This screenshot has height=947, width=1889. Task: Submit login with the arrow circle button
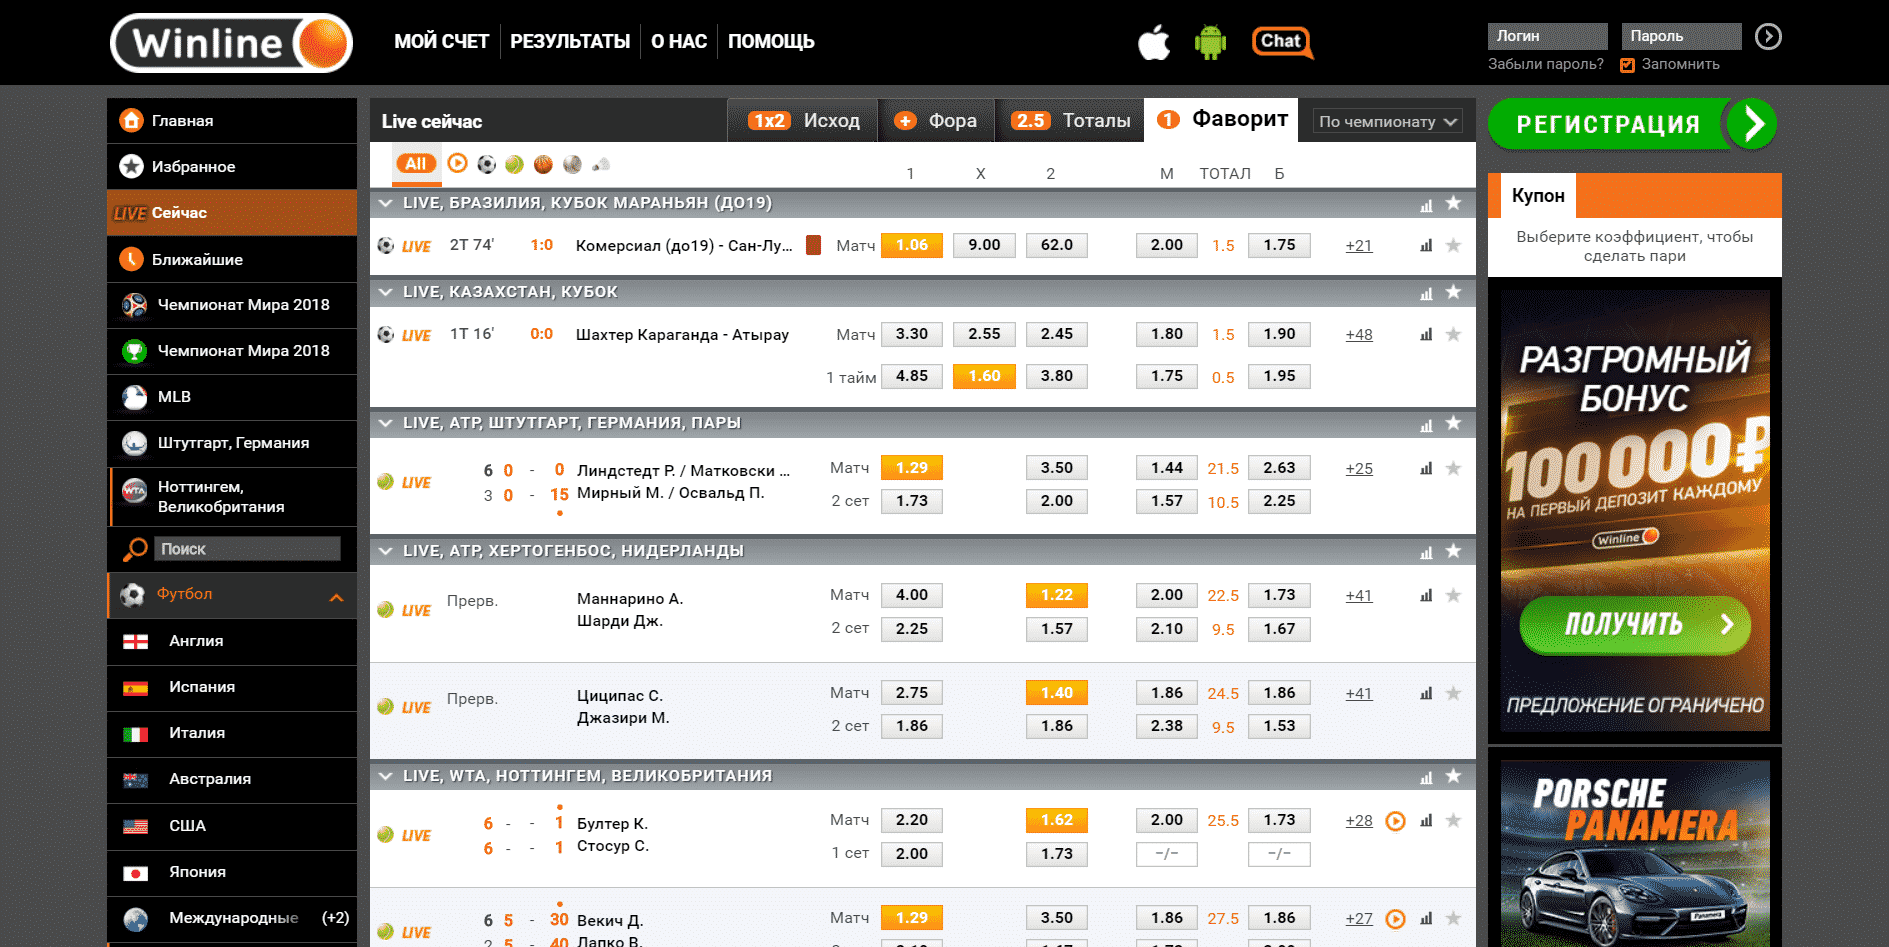[x=1768, y=36]
